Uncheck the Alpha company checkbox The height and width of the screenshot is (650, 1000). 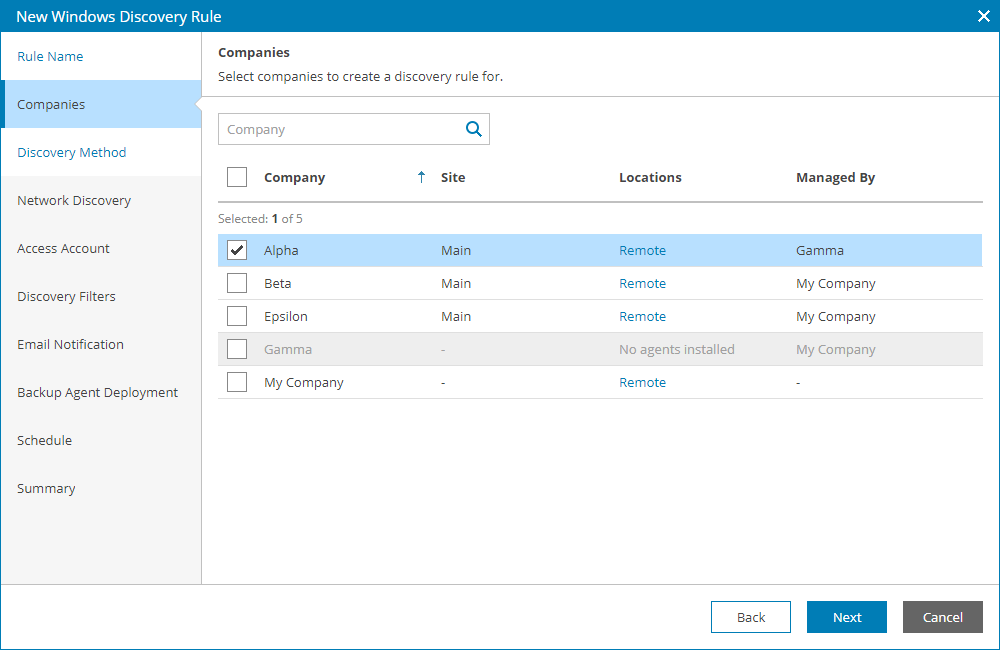coord(237,250)
